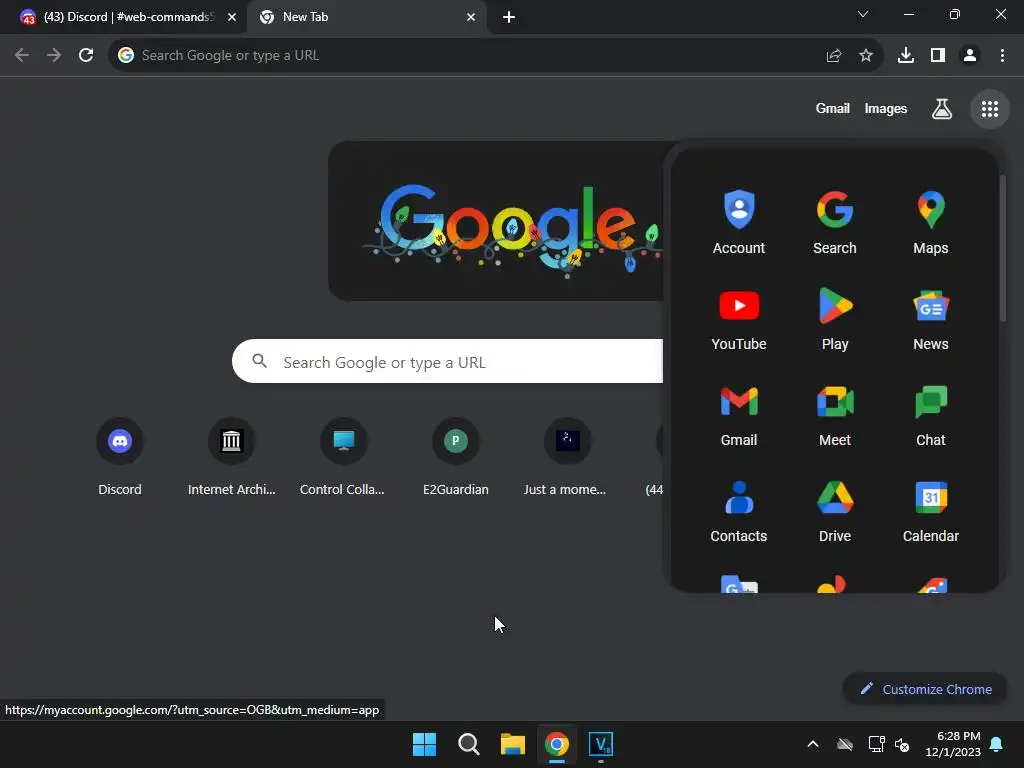Toggle the Chrome side panel

[938, 56]
